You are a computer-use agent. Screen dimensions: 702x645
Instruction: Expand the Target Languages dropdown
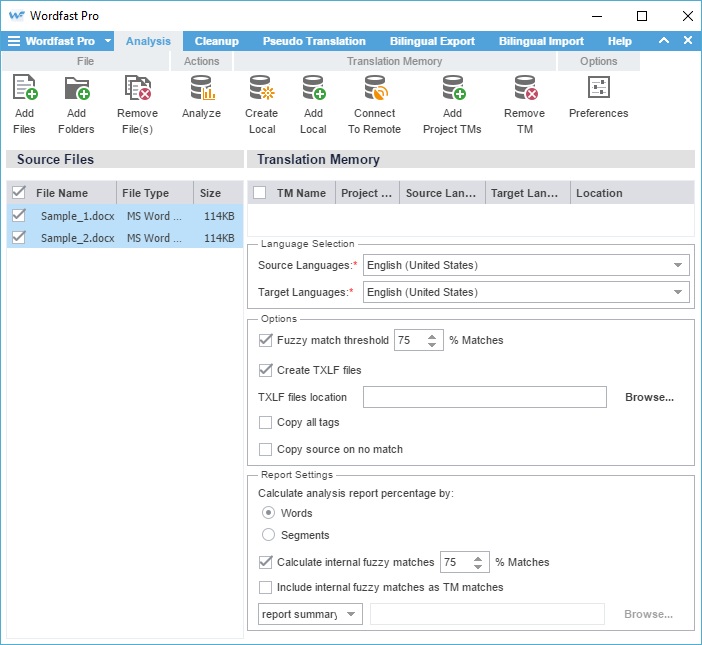[526, 292]
